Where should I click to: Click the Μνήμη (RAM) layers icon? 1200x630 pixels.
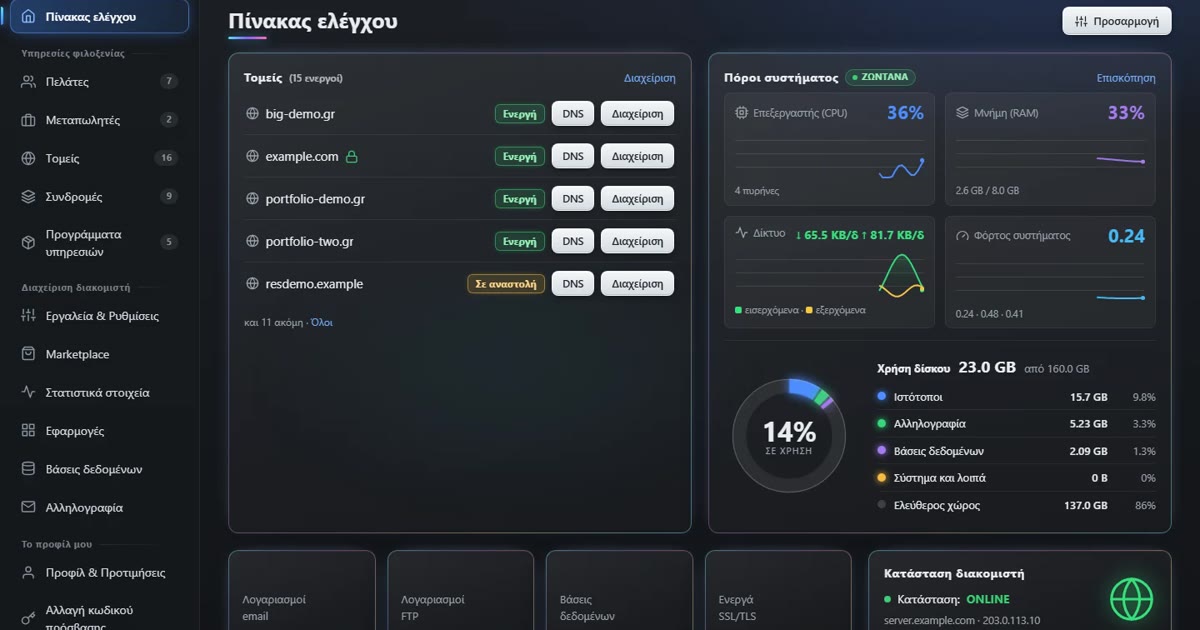[962, 113]
